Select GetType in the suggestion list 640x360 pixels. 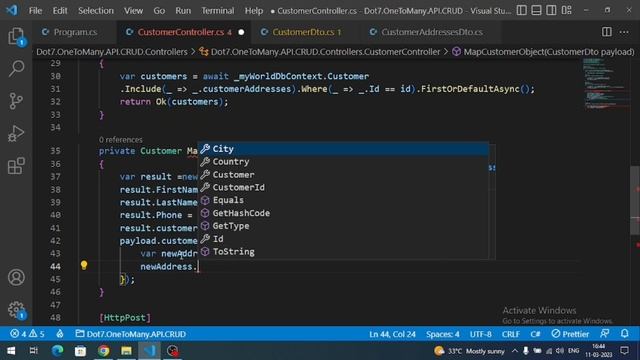coord(343,226)
